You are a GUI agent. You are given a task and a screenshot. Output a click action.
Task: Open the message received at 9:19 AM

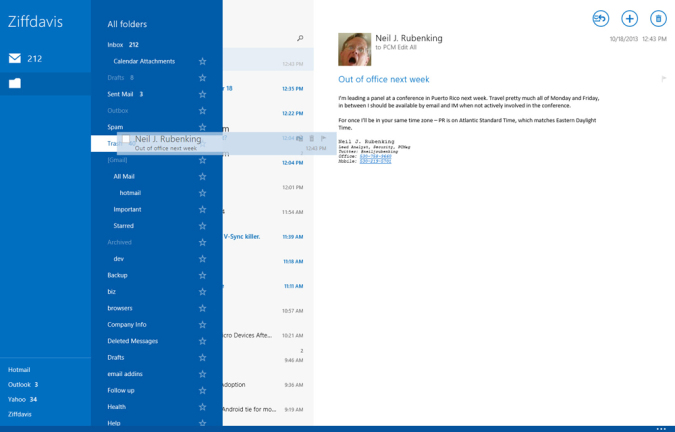pos(268,409)
